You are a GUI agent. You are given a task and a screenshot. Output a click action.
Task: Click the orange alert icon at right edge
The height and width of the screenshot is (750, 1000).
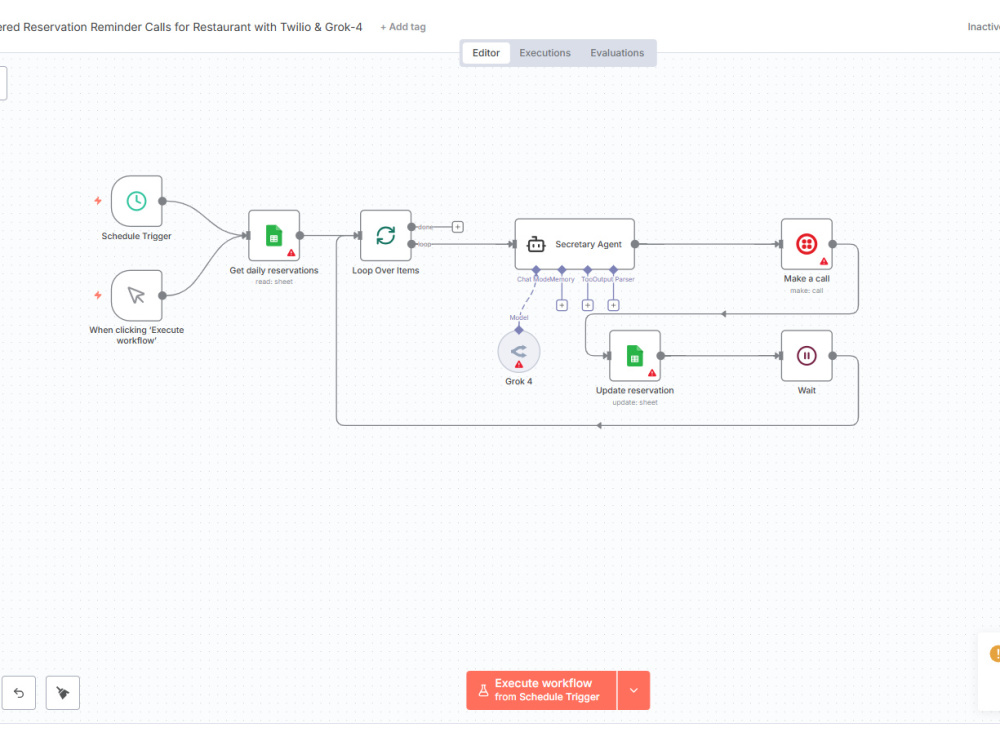pos(995,653)
